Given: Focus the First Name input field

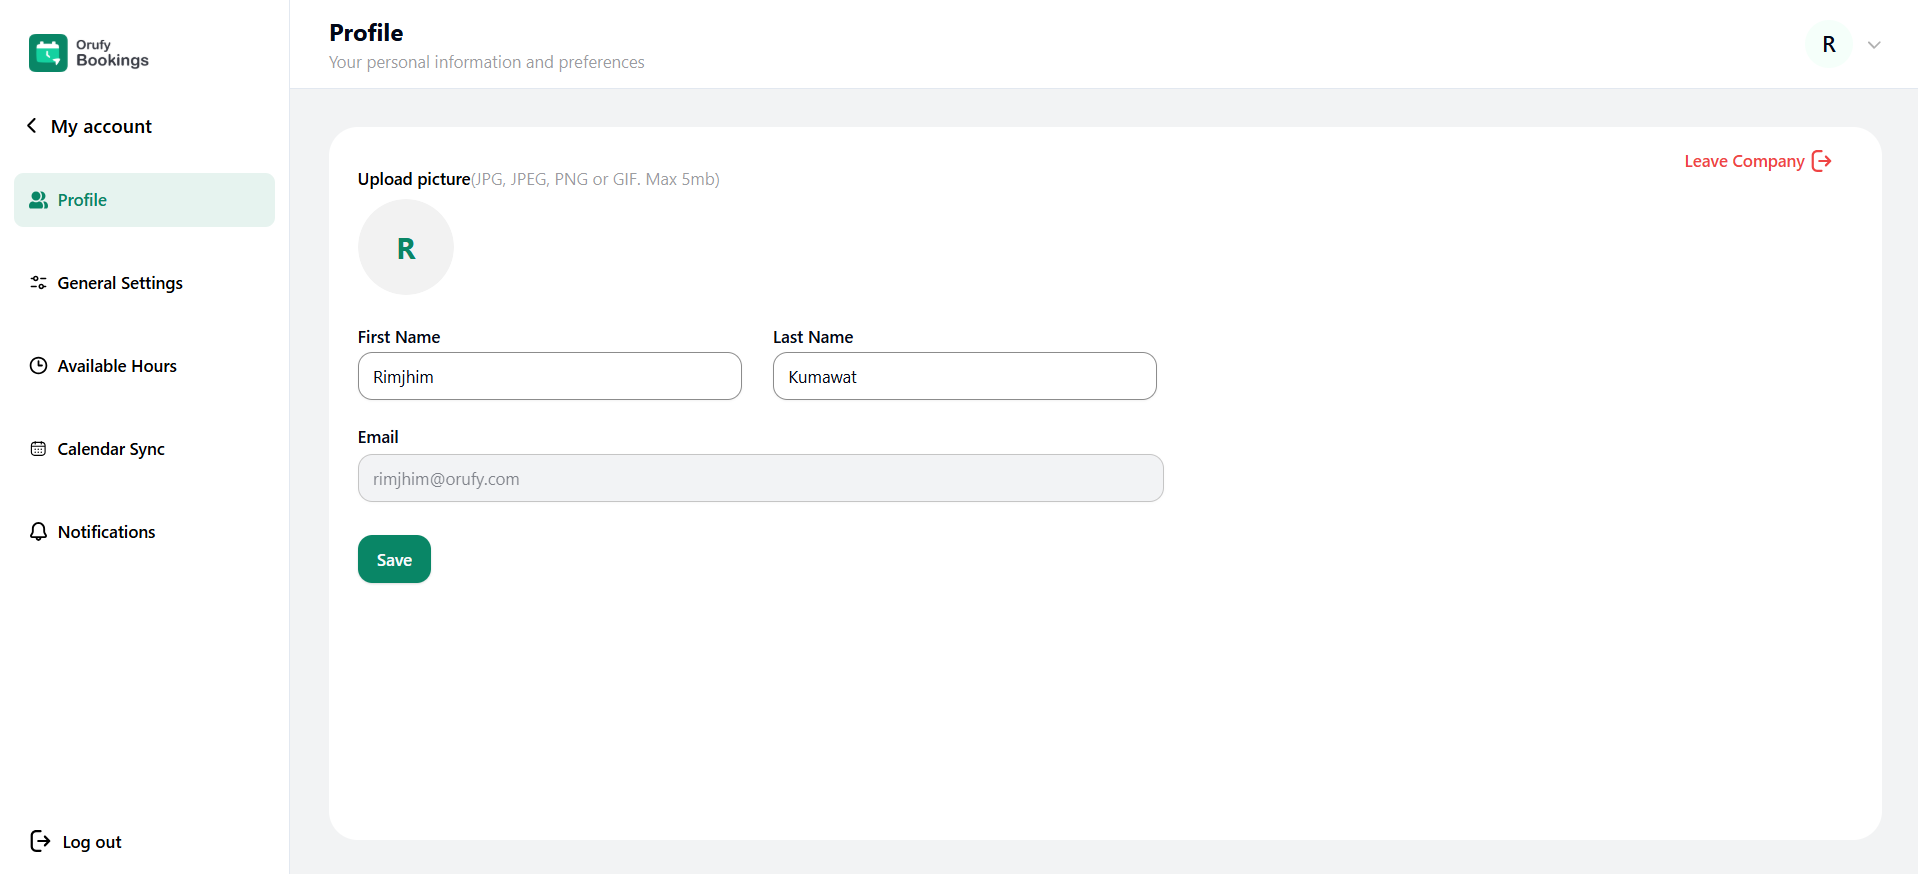Looking at the screenshot, I should tap(549, 377).
